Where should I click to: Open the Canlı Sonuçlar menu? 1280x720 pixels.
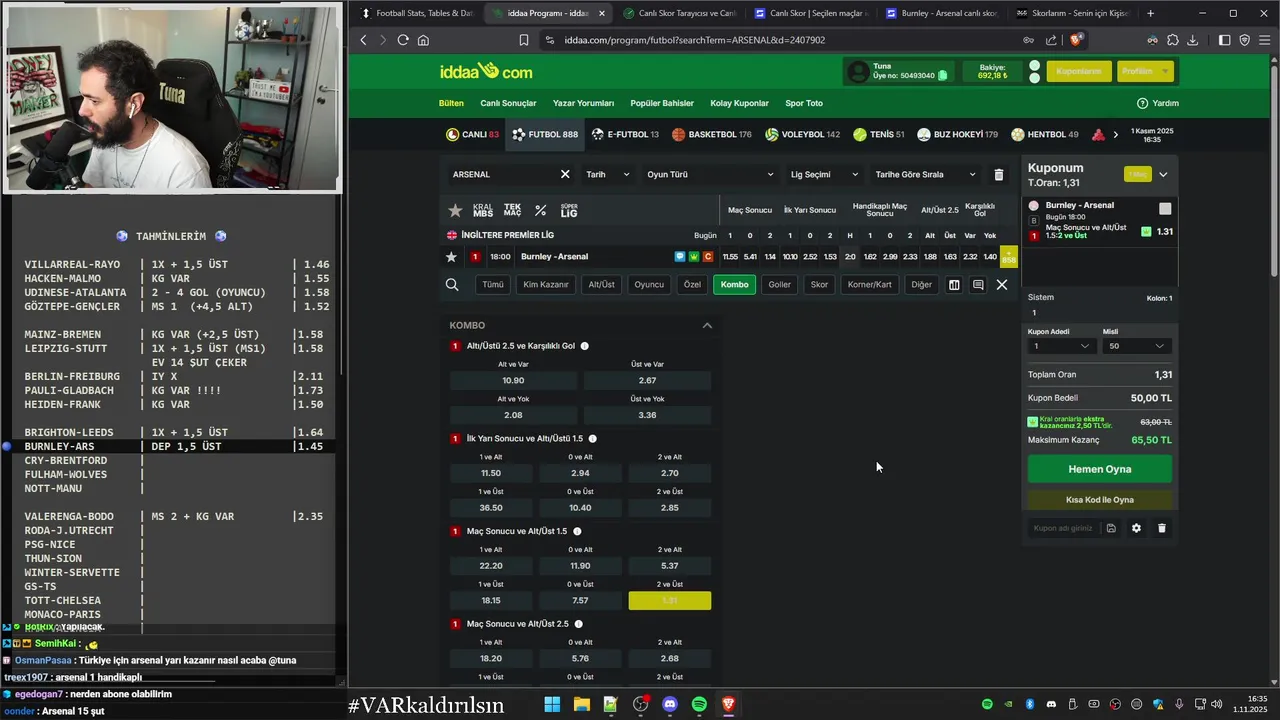tap(508, 103)
